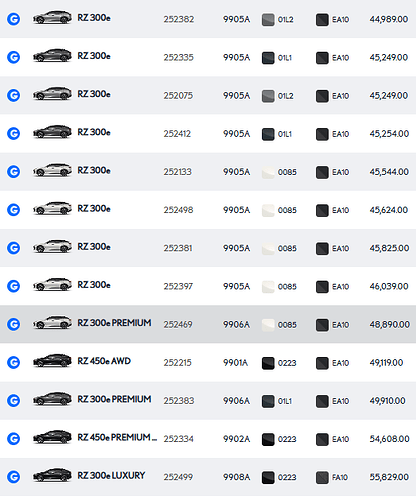Click the 0085 white color swatch in row 252498
416x500 pixels.
268,210
